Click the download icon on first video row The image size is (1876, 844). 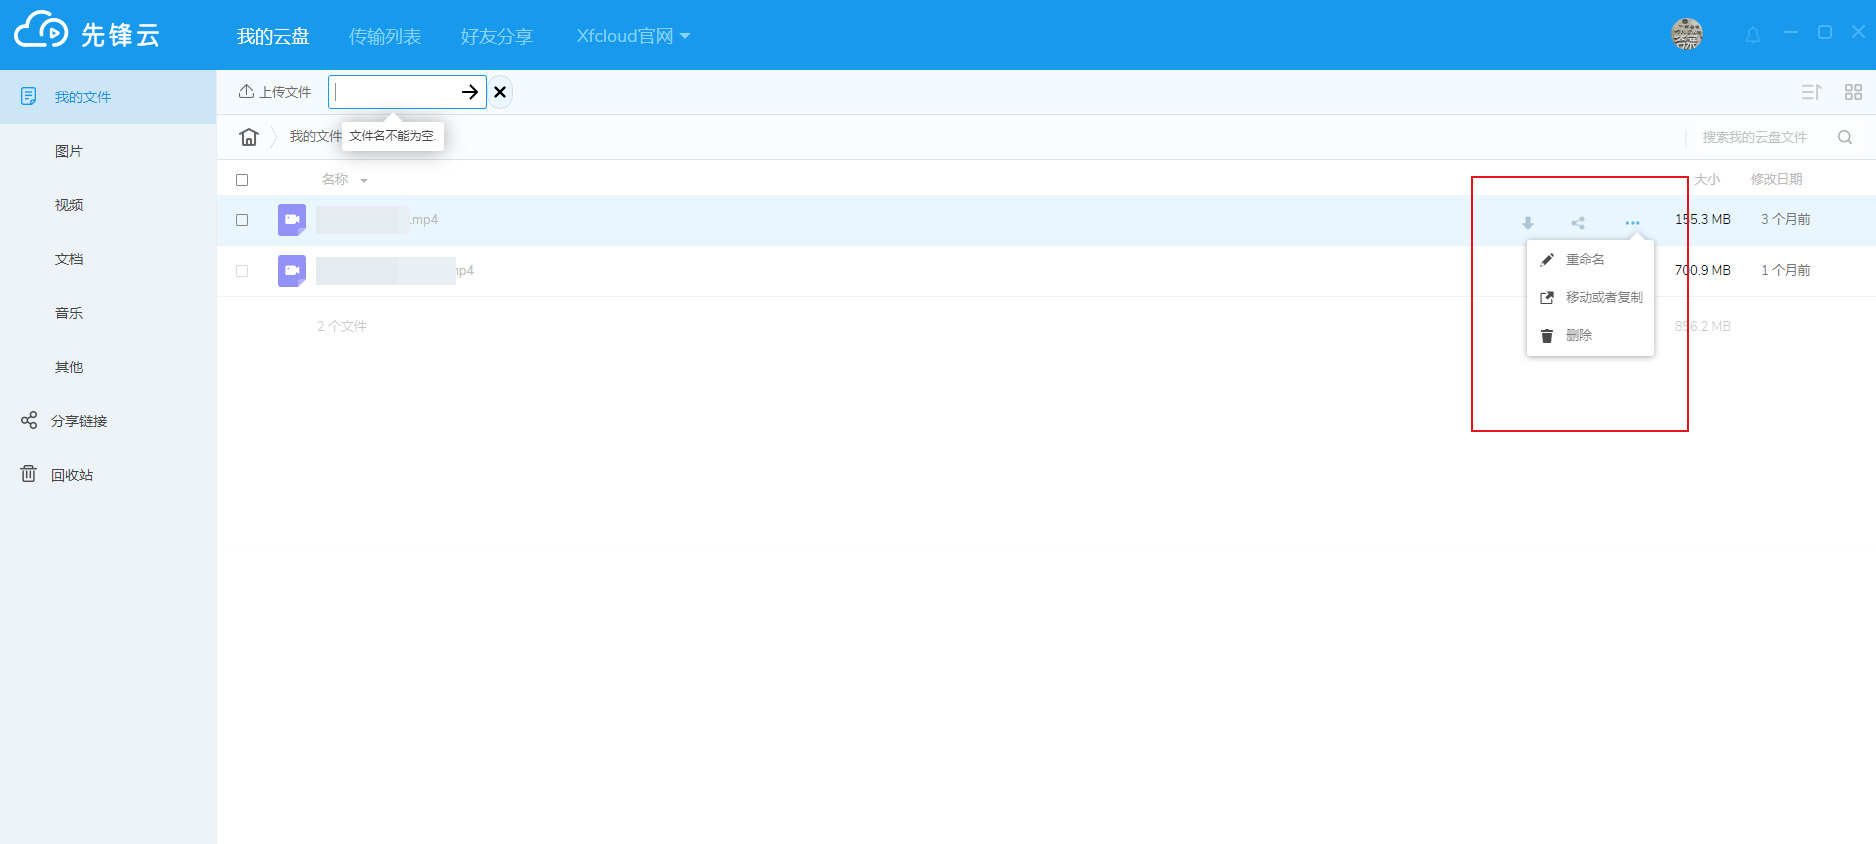[1527, 223]
